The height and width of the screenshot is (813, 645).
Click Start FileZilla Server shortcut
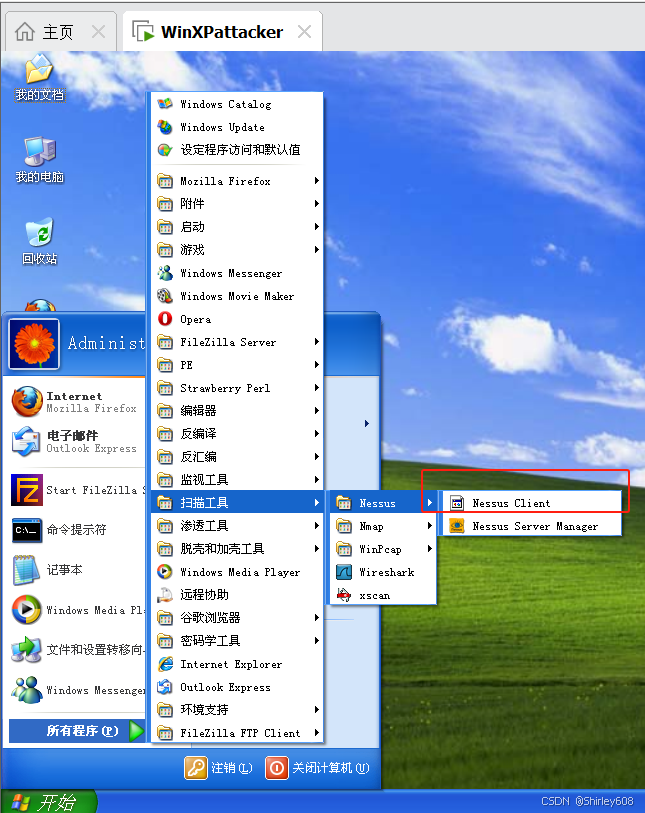tap(77, 490)
